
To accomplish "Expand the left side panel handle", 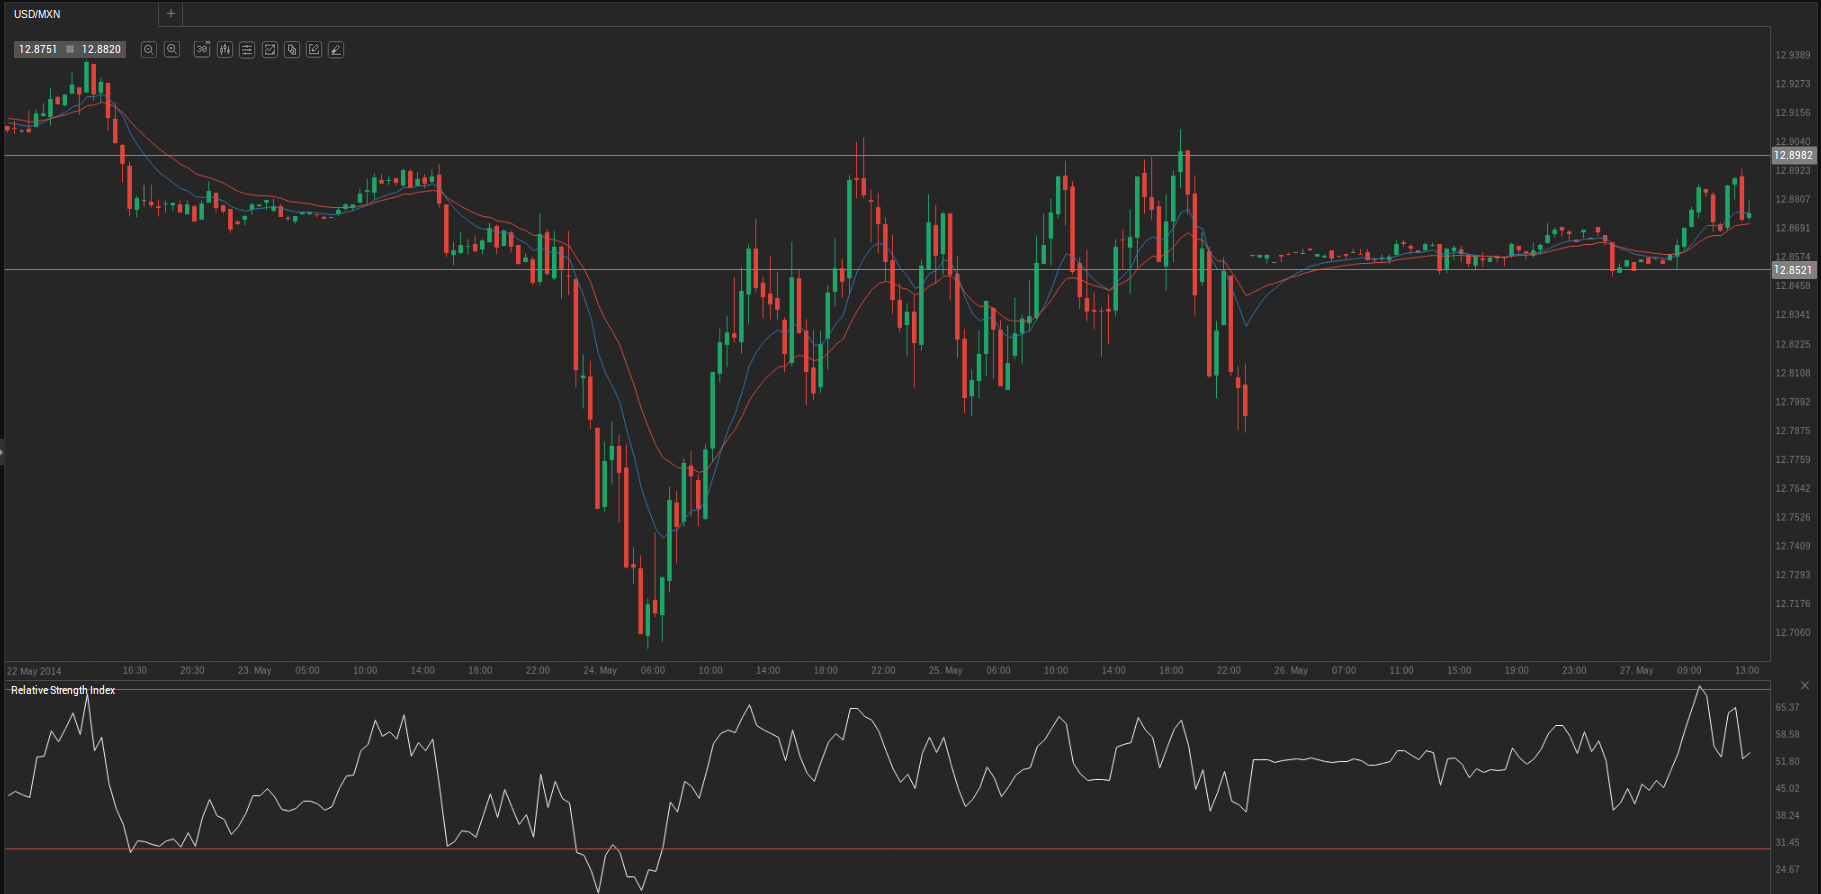I will coord(2,453).
